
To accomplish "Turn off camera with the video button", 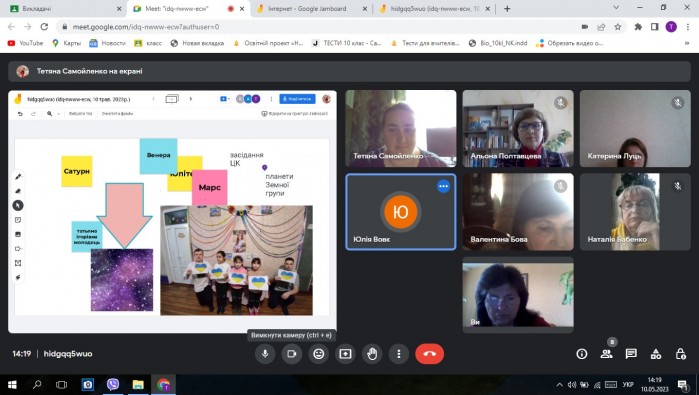I will (292, 354).
